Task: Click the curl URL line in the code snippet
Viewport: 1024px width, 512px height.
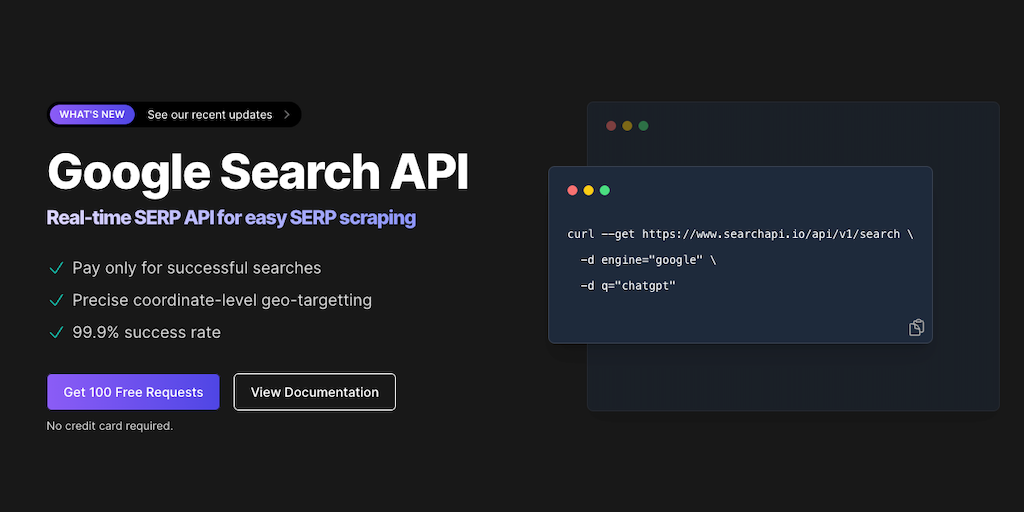Action: [740, 234]
